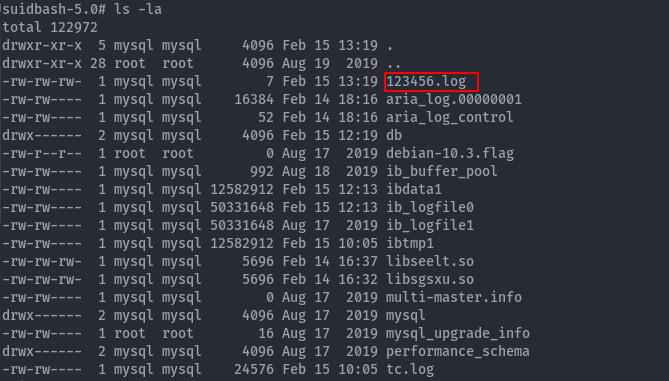Click the mysql directory entry name
This screenshot has width=669, height=381.
(x=406, y=315)
